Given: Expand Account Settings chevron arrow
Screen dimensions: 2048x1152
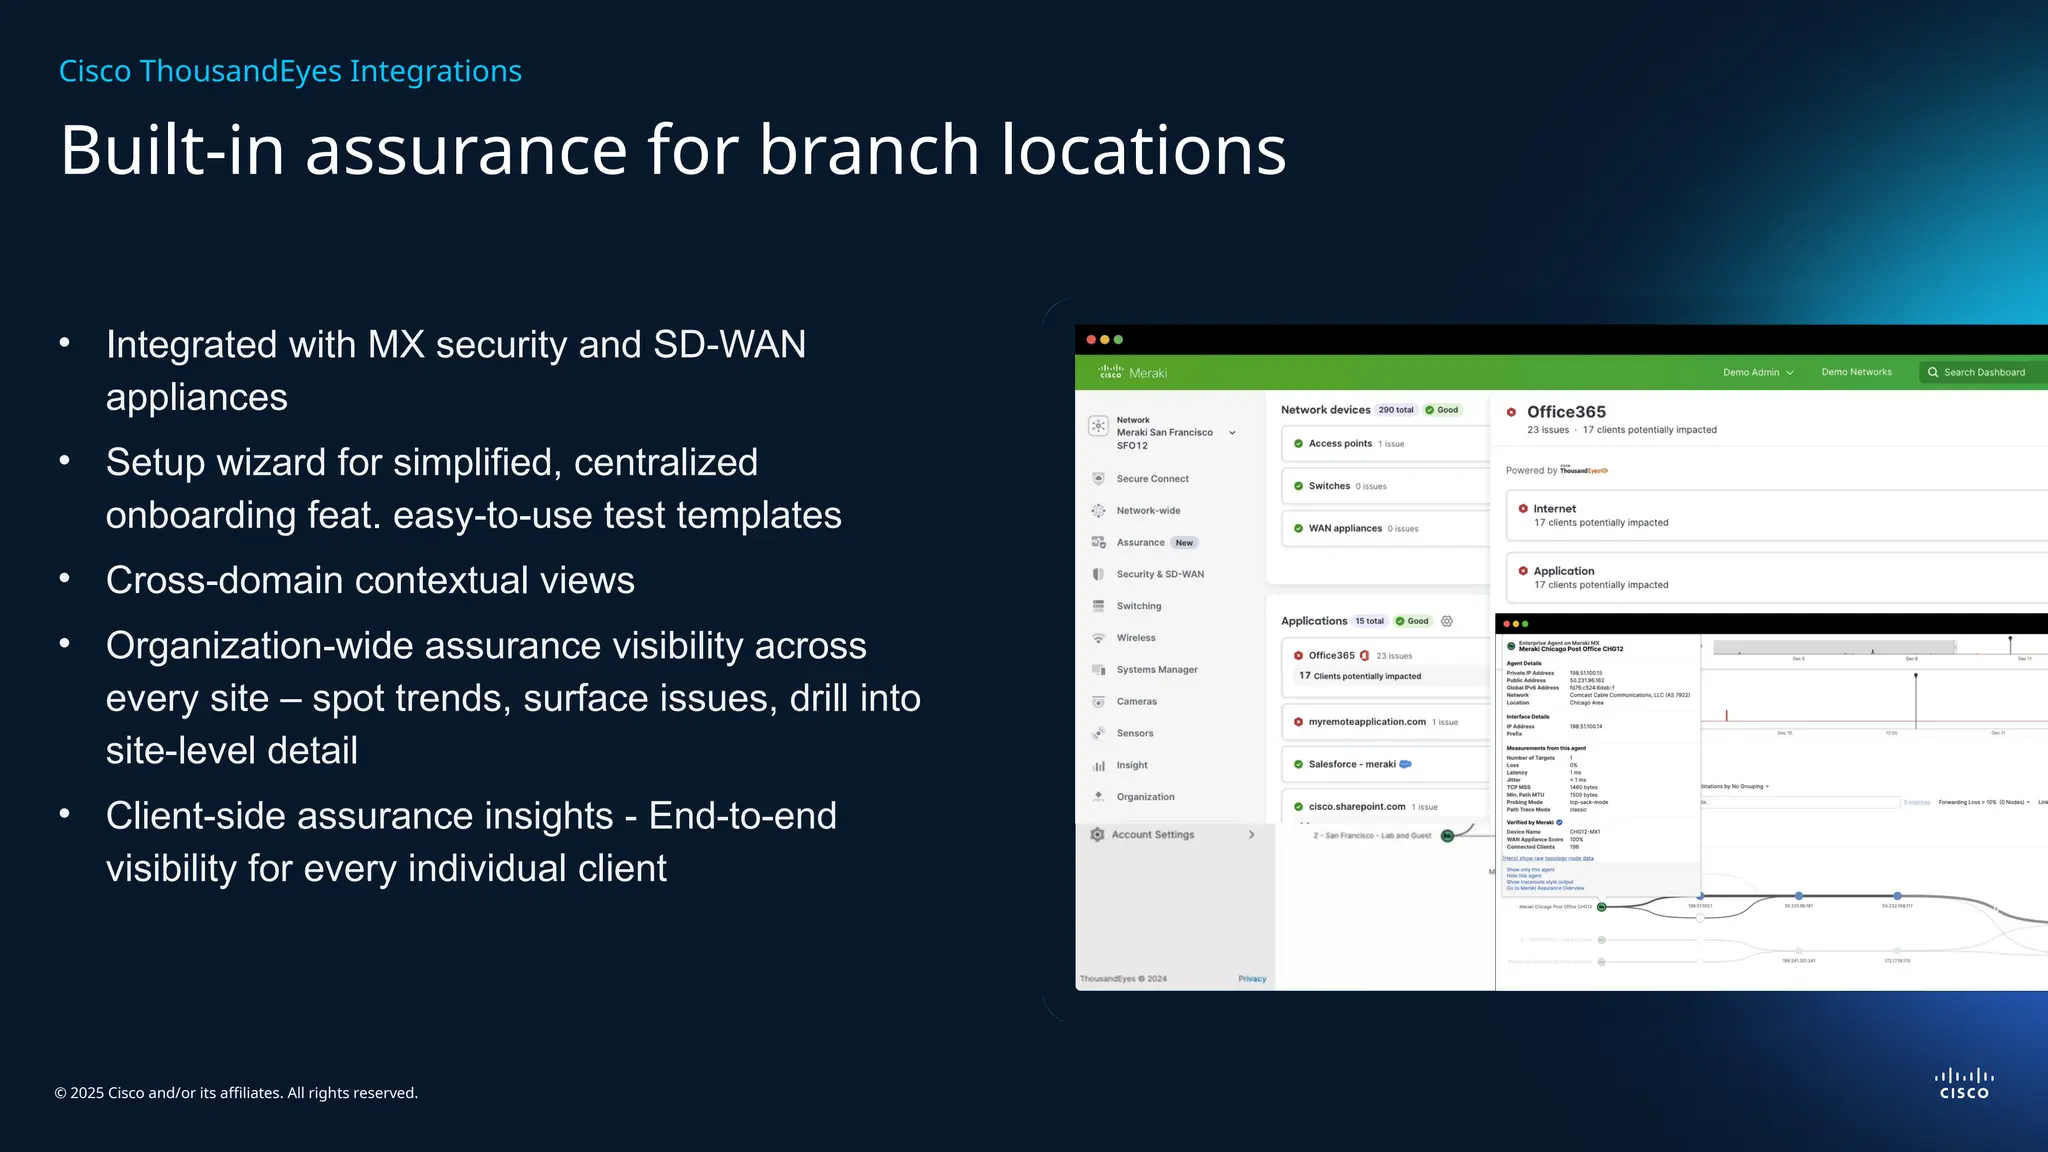Looking at the screenshot, I should 1251,834.
